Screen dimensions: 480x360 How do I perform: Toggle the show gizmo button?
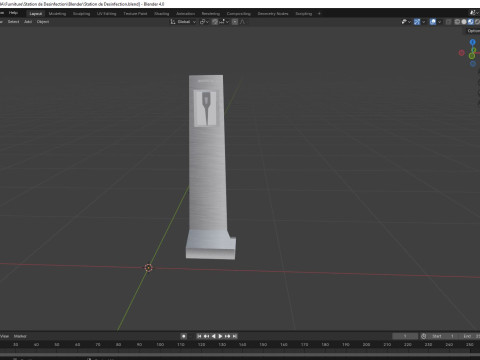pos(417,22)
